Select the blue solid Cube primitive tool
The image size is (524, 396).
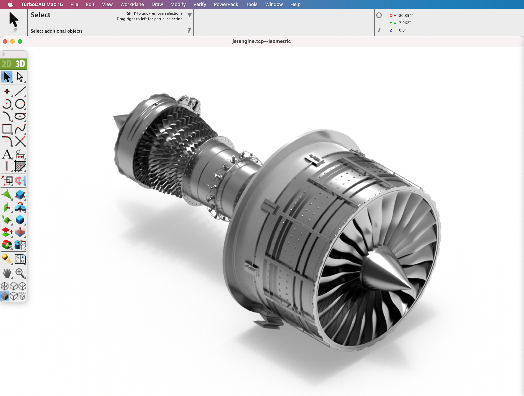[x=20, y=220]
